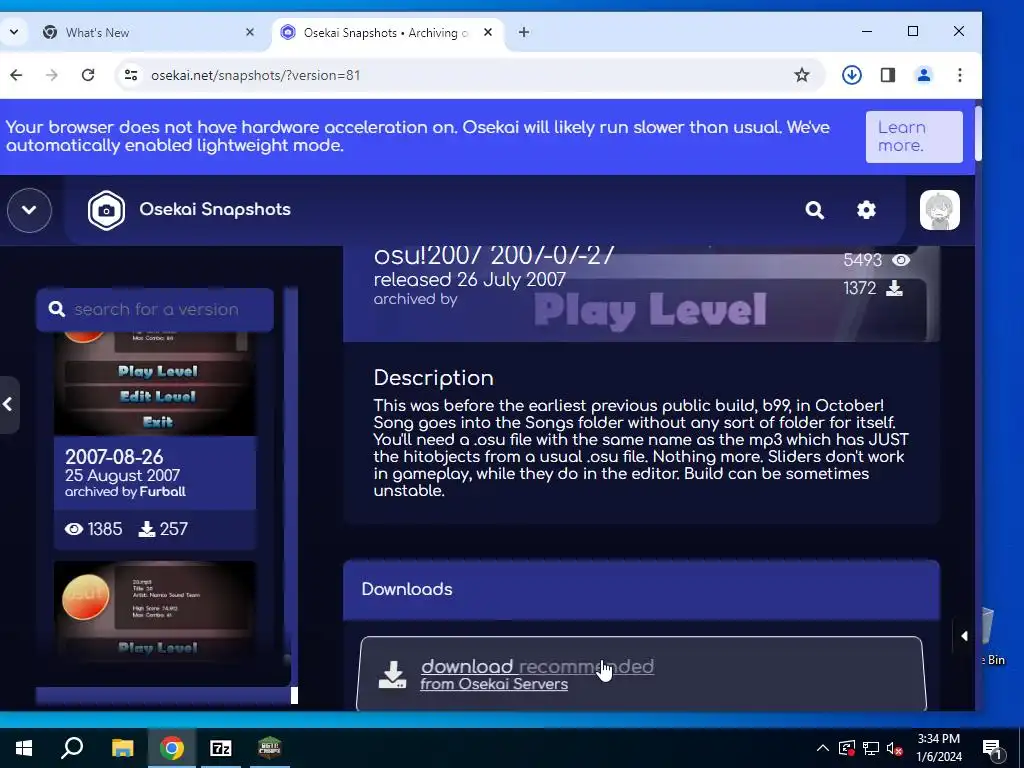
Task: Click the address bar URL
Action: coord(255,75)
